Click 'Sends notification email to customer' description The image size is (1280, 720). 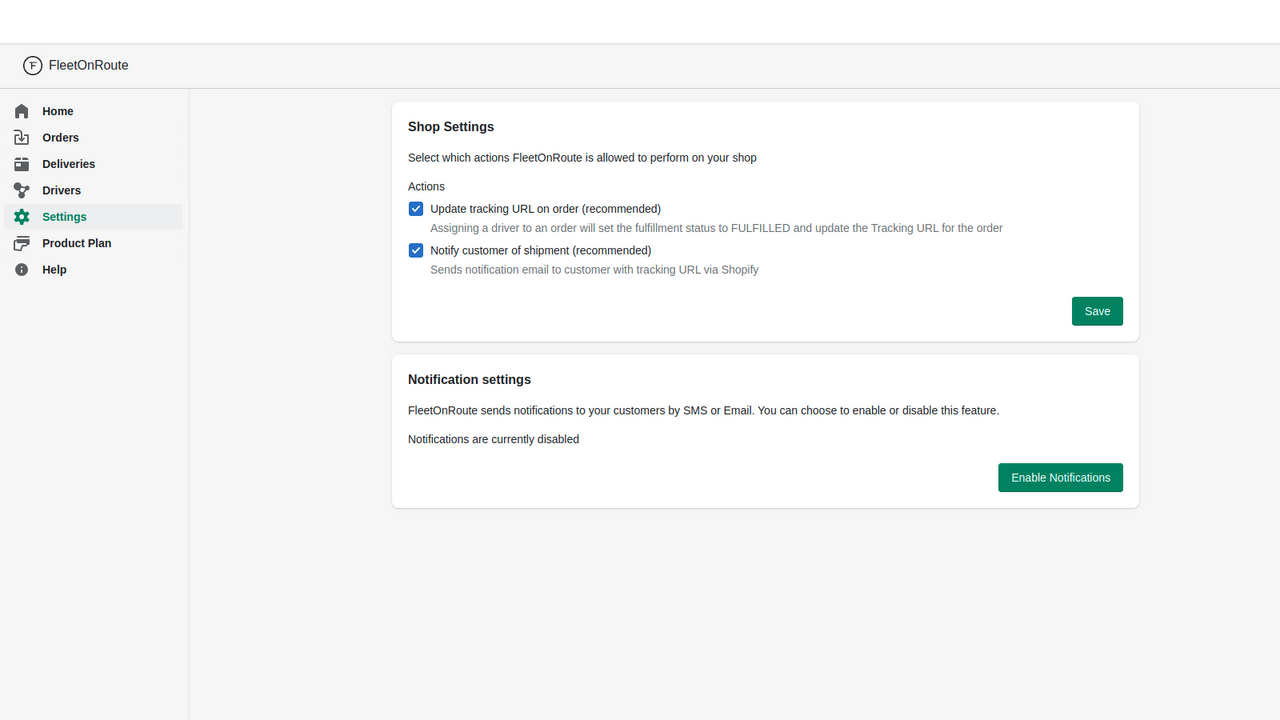[594, 270]
